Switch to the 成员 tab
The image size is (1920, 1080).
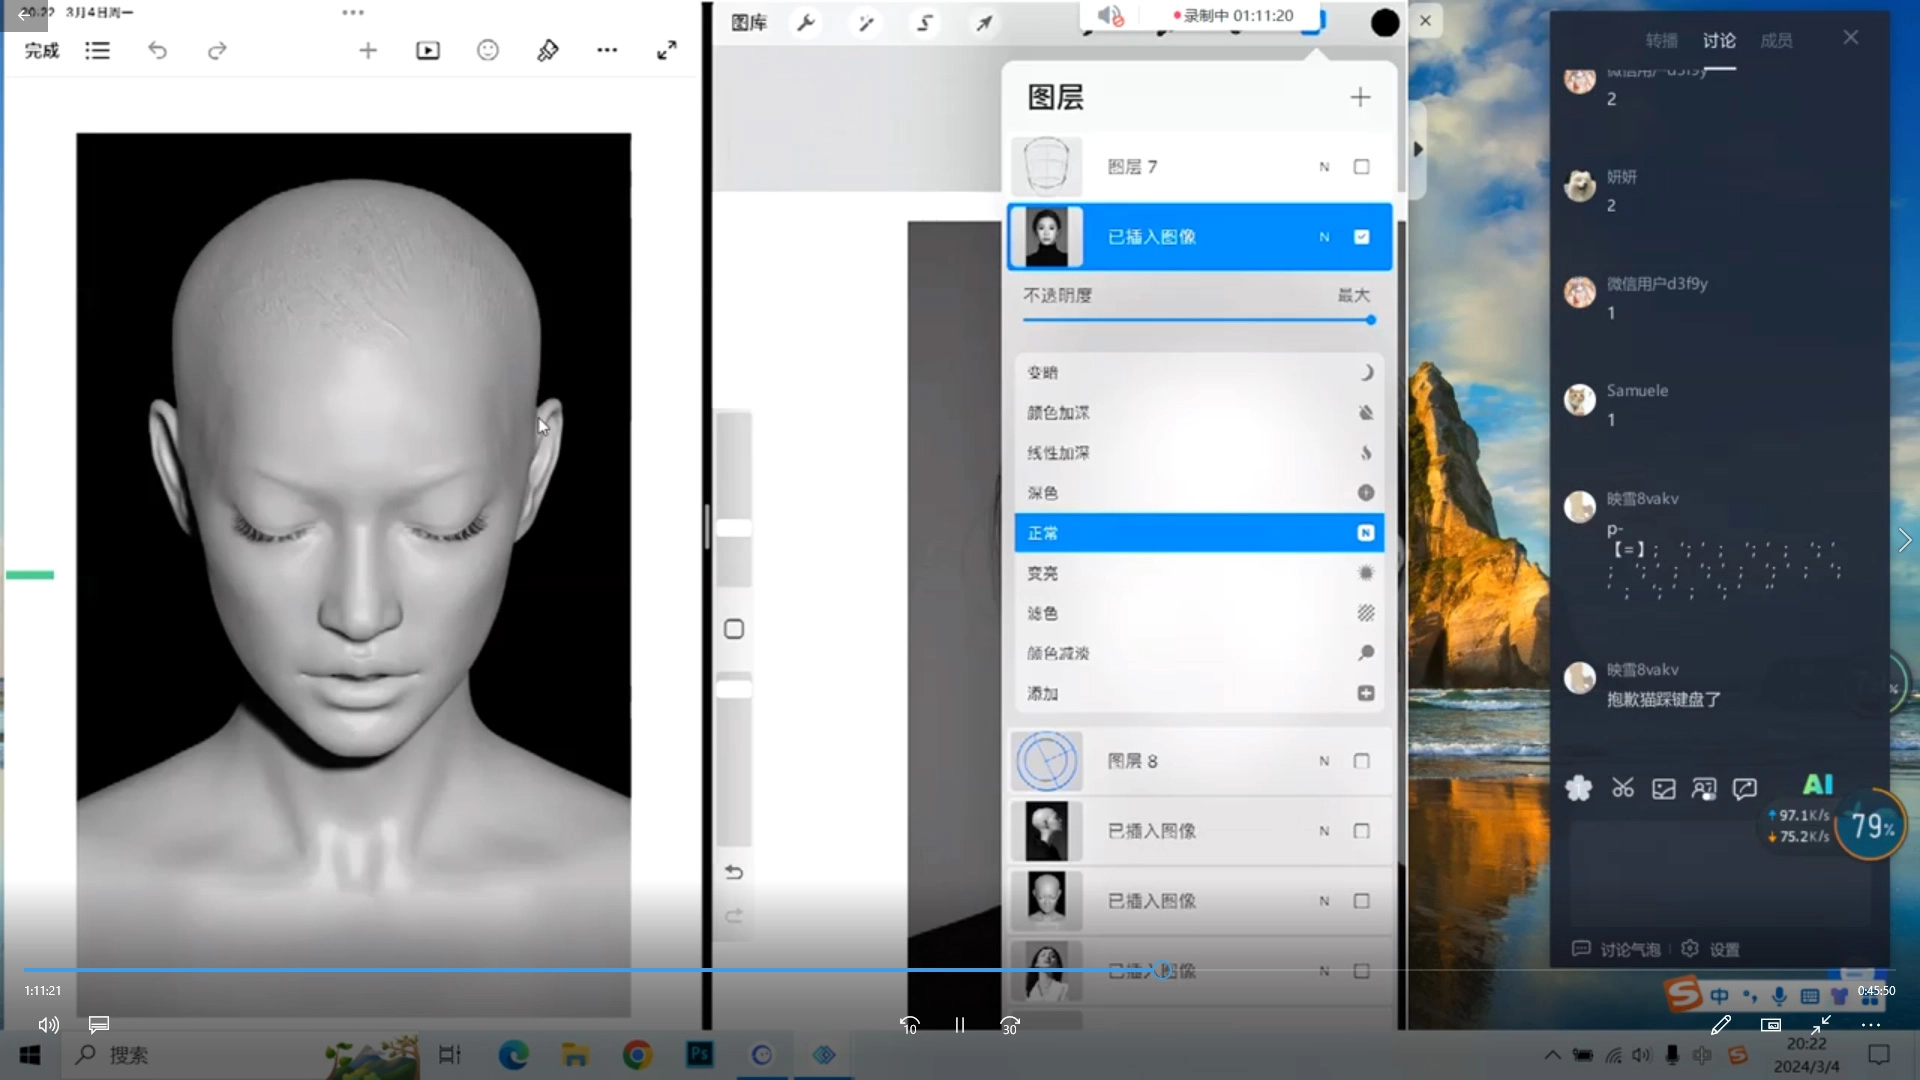tap(1776, 41)
